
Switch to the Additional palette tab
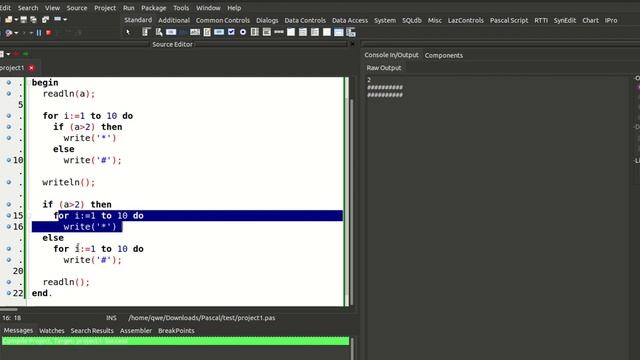coord(174,20)
